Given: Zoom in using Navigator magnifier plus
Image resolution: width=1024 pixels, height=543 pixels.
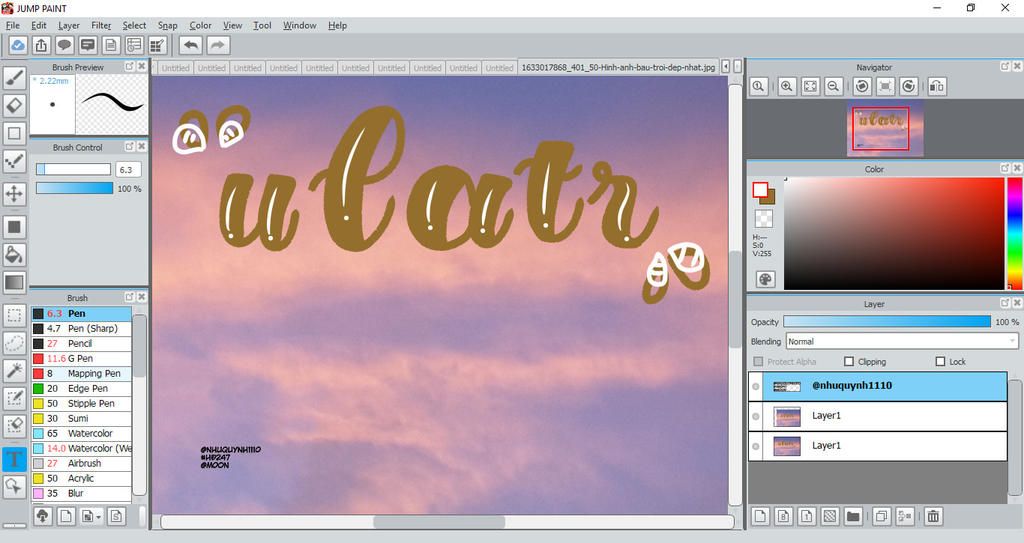Looking at the screenshot, I should [x=787, y=86].
